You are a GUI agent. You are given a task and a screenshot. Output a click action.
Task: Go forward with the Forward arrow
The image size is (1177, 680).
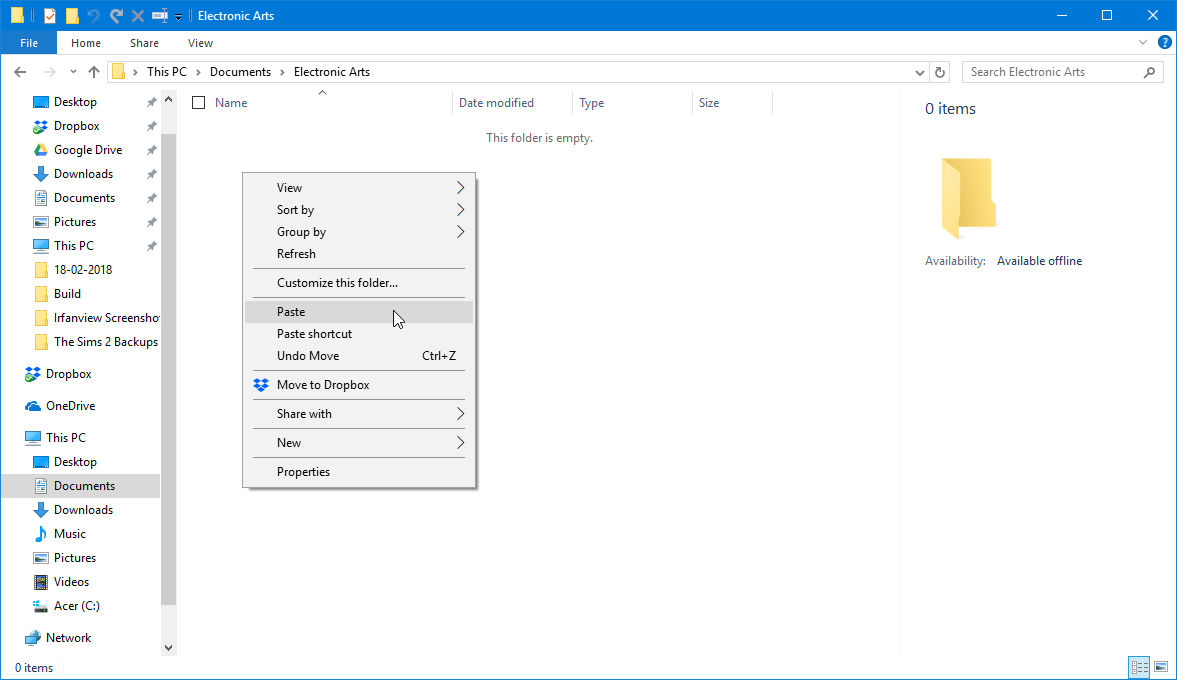50,72
